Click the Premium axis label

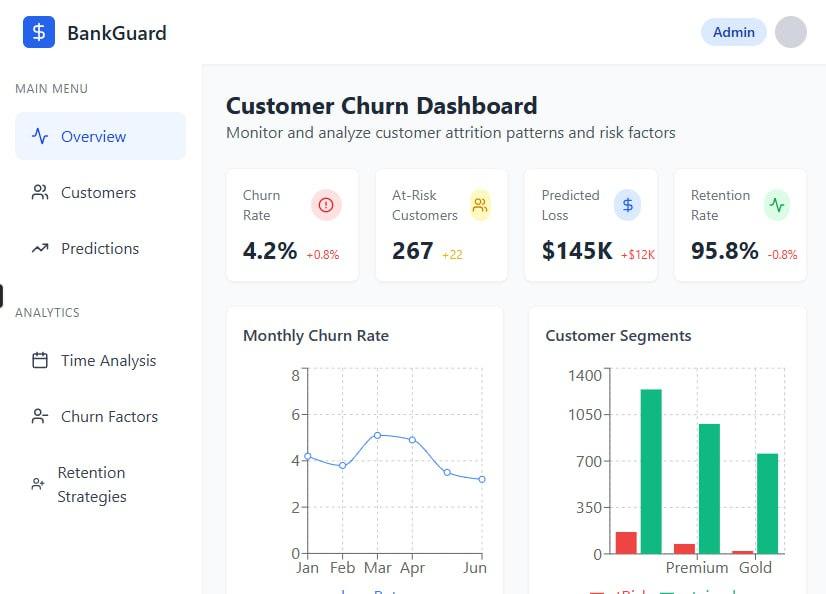point(696,568)
